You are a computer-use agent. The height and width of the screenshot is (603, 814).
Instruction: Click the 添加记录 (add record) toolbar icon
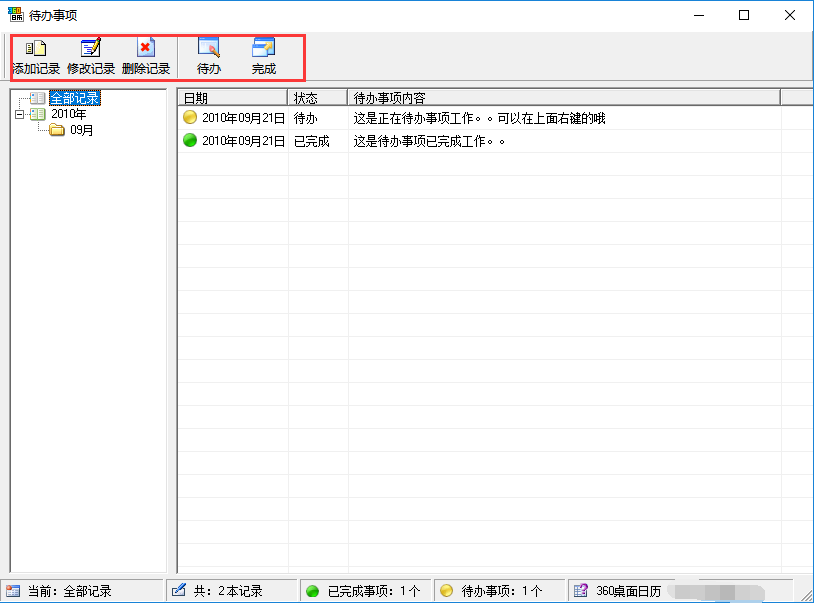click(x=36, y=49)
